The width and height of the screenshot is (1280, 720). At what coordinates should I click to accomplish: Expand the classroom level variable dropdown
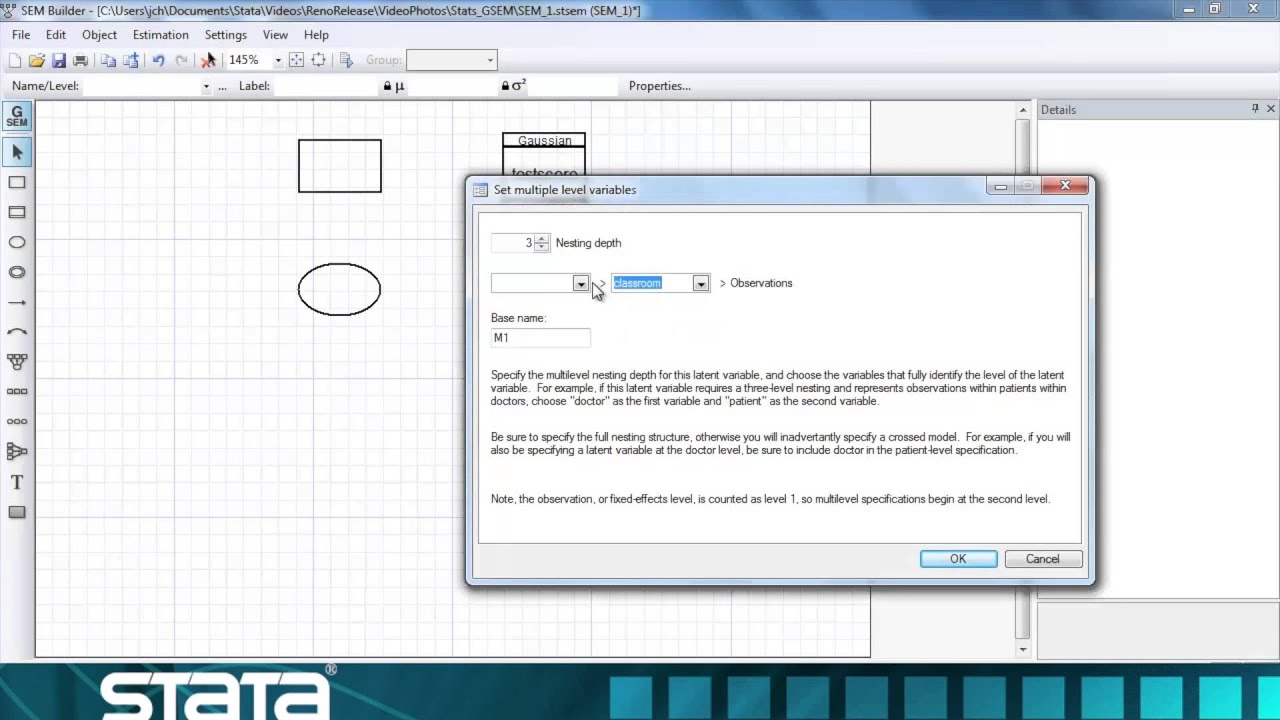pos(700,284)
